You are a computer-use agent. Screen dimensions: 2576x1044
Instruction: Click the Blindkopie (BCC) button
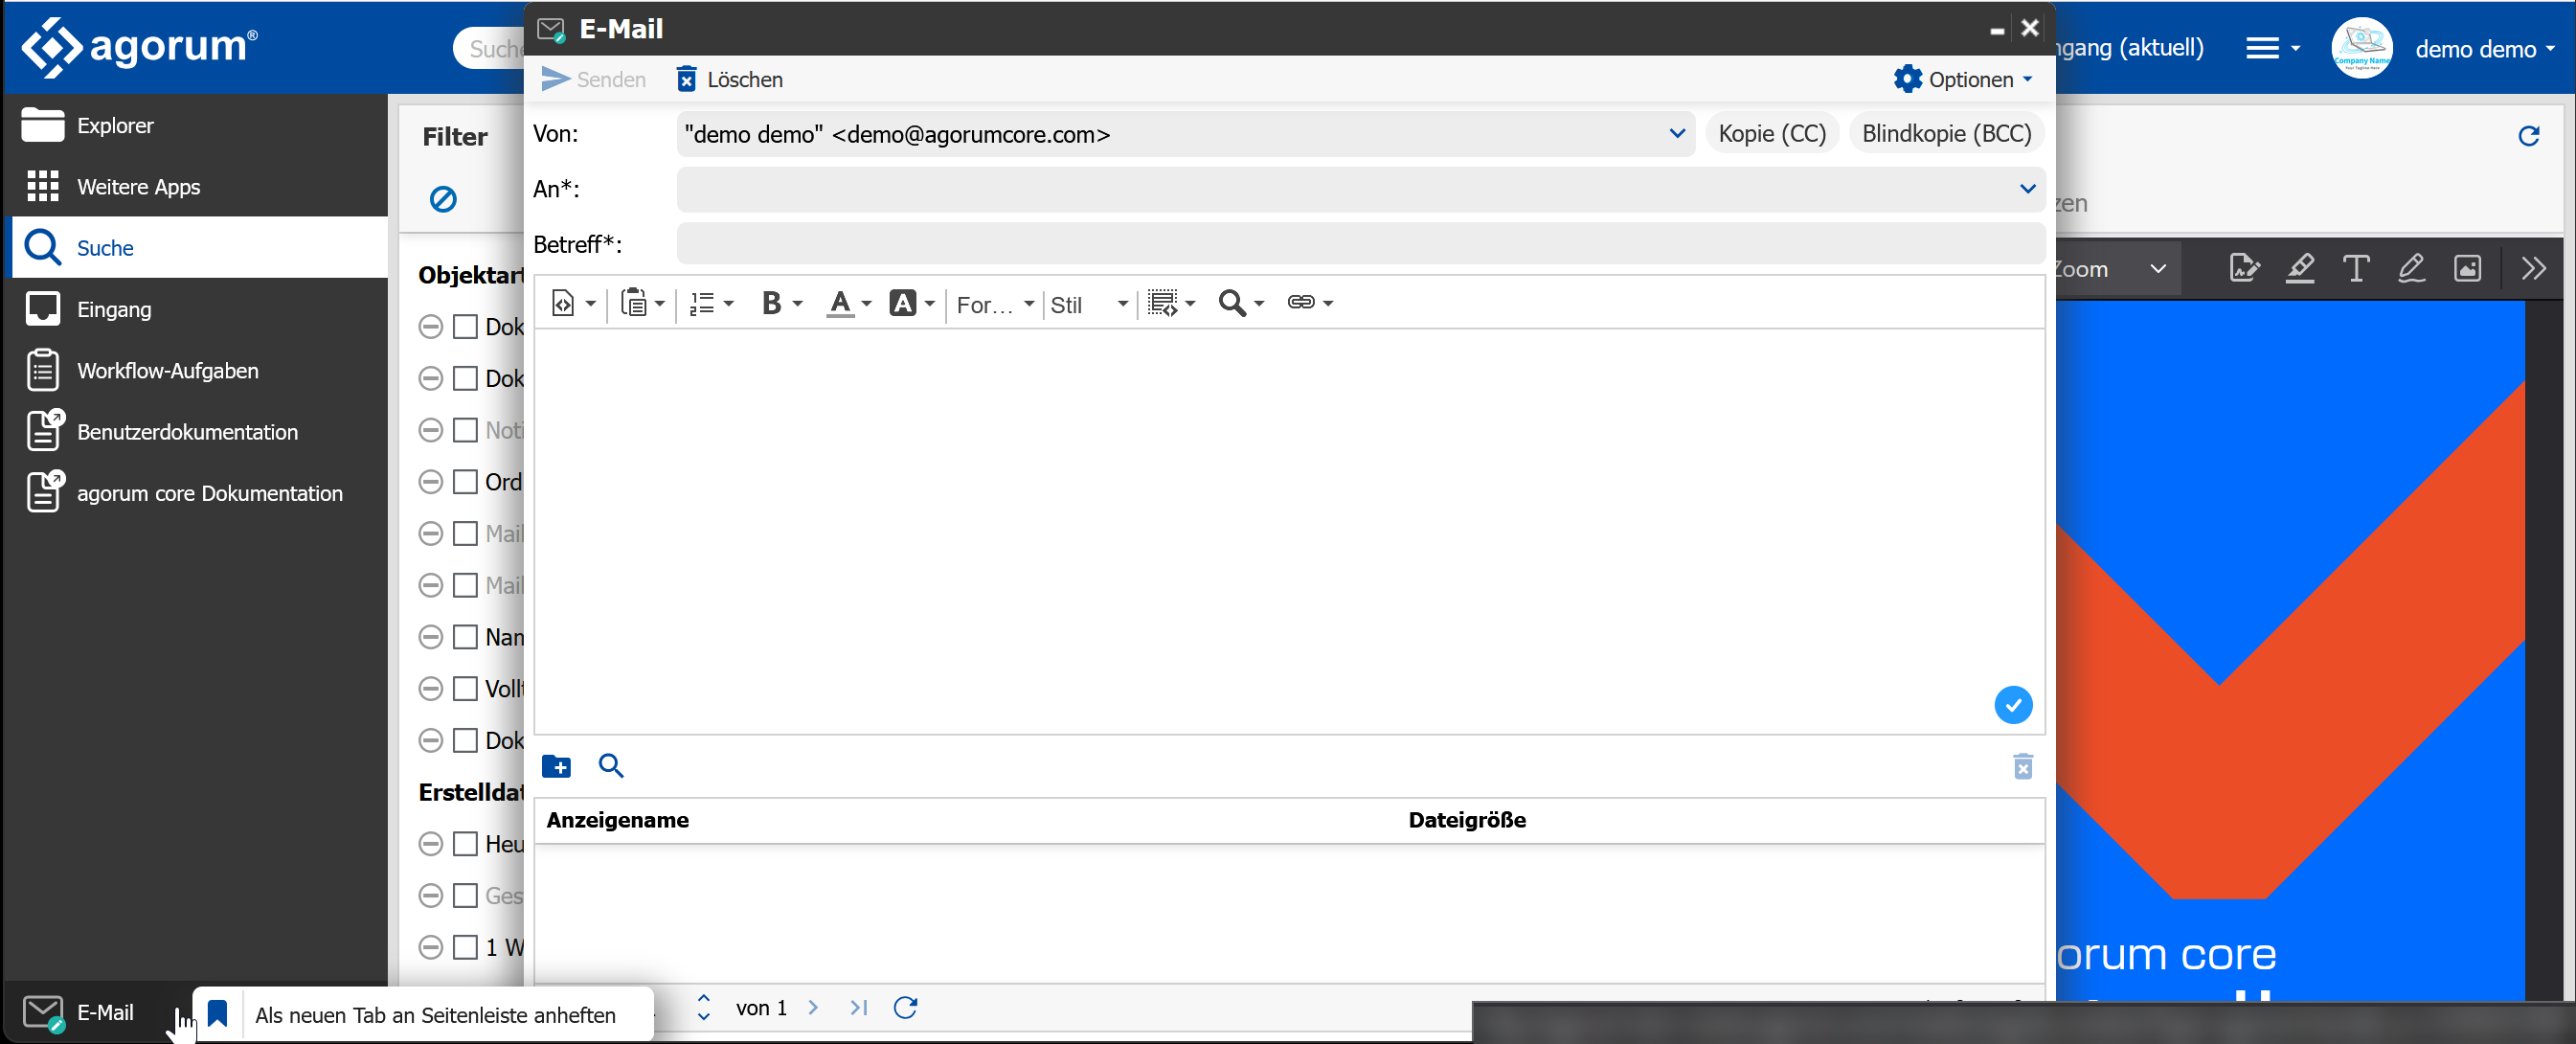[1947, 134]
